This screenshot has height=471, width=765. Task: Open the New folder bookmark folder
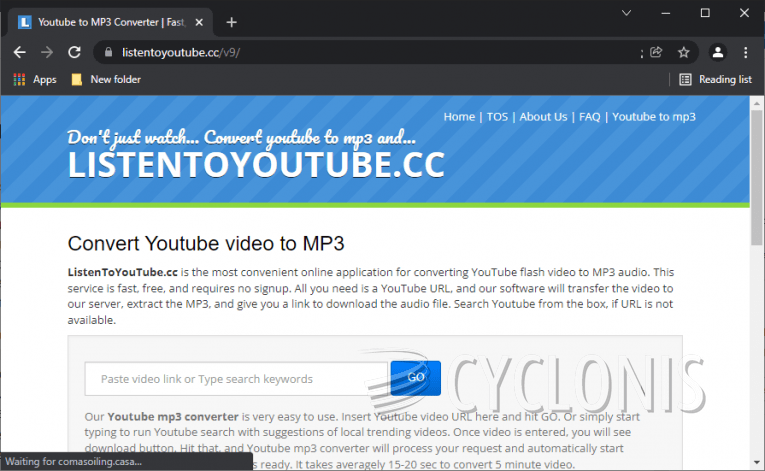click(105, 79)
